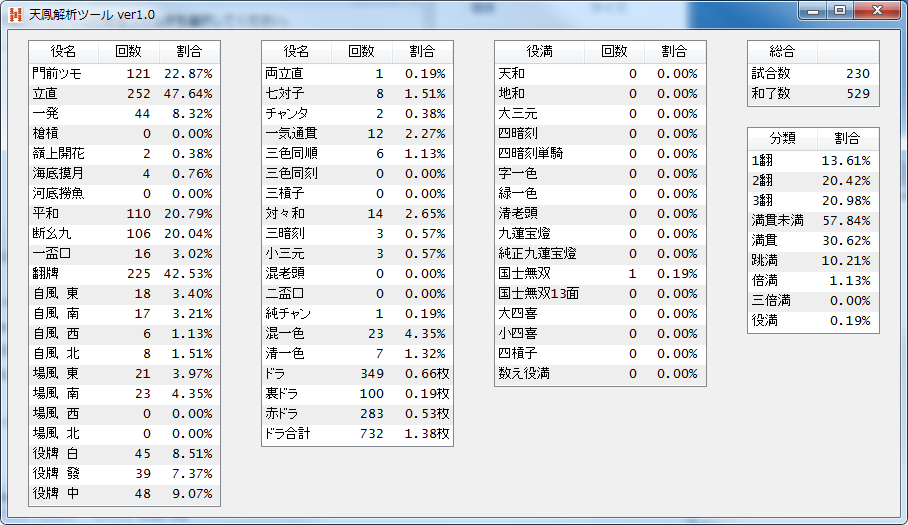Select the 純チャン row

pyautogui.click(x=357, y=314)
